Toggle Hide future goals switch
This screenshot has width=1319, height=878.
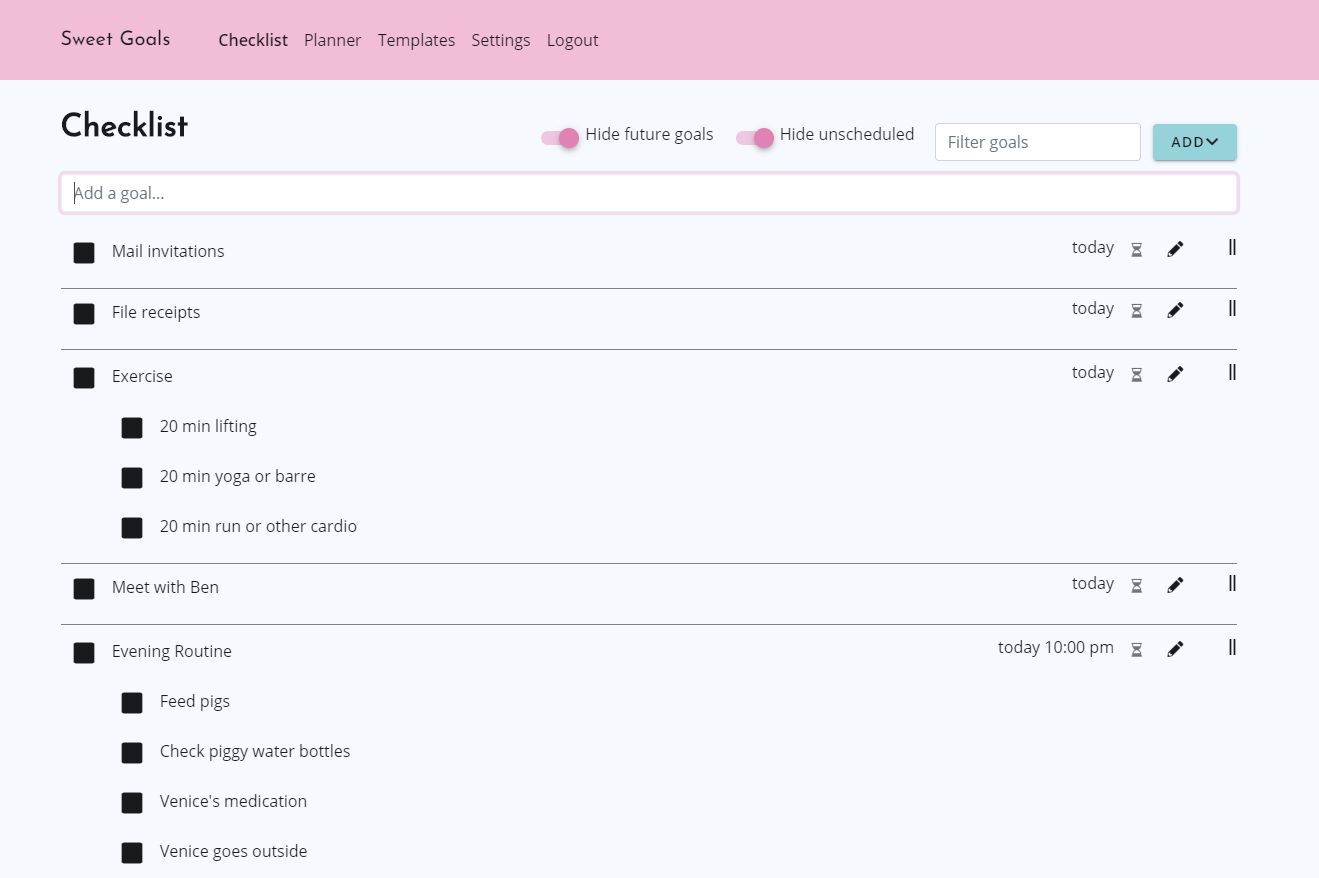[x=560, y=137]
